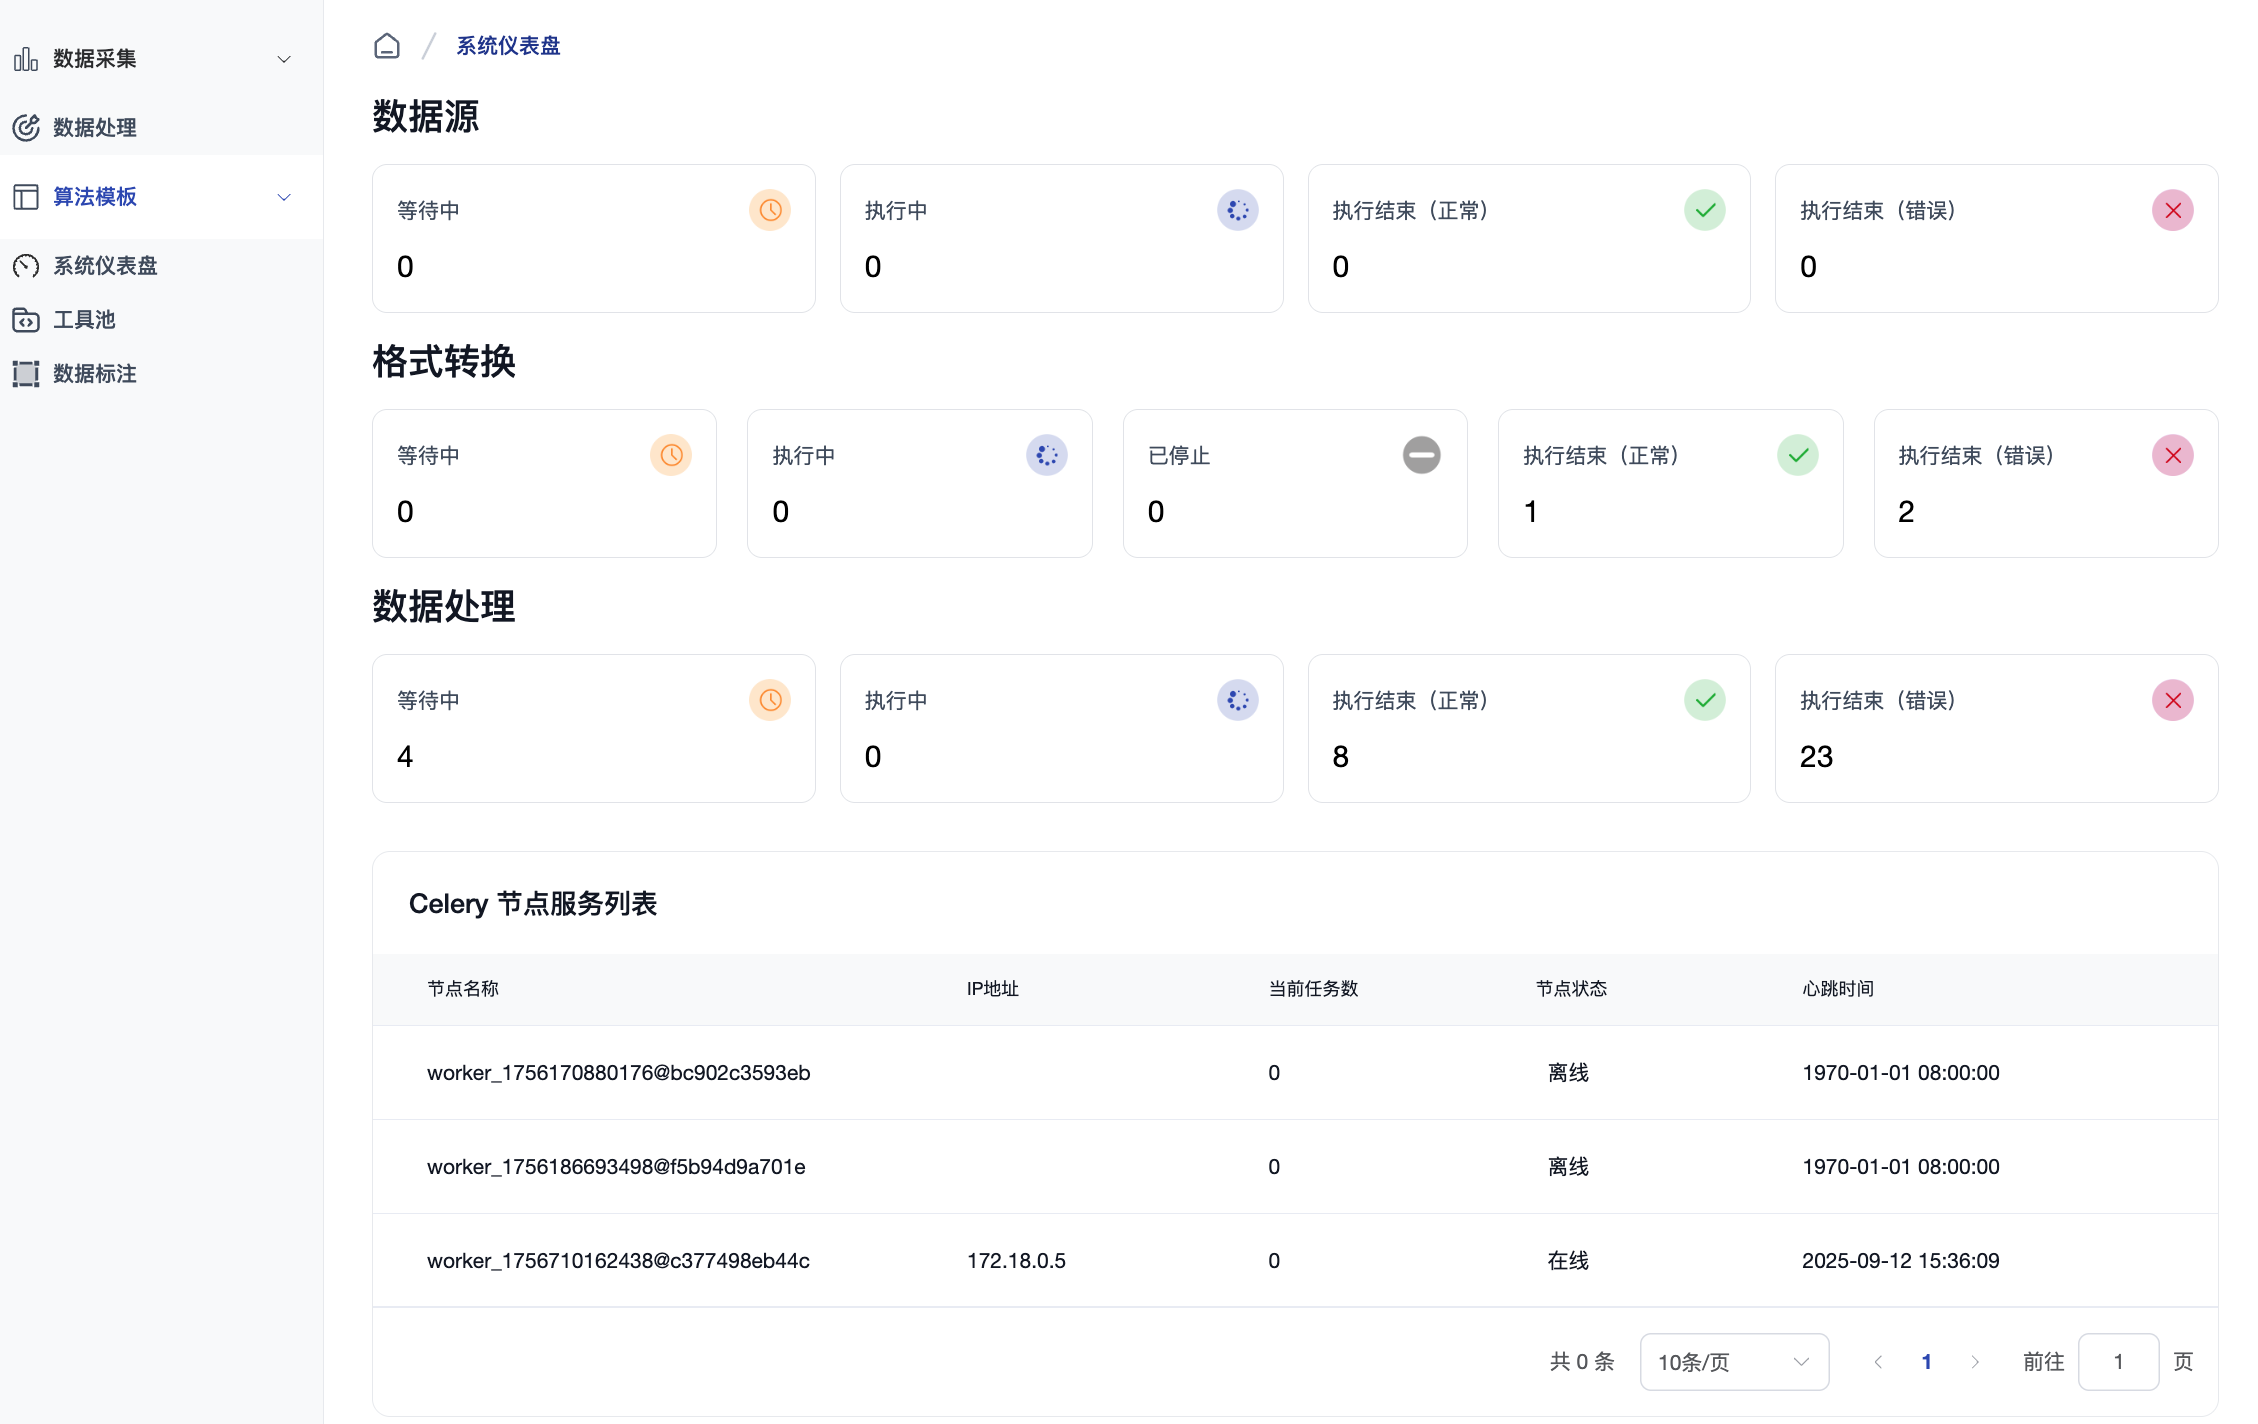Click the 工具池 folder code icon
This screenshot has height=1424, width=2258.
[26, 320]
